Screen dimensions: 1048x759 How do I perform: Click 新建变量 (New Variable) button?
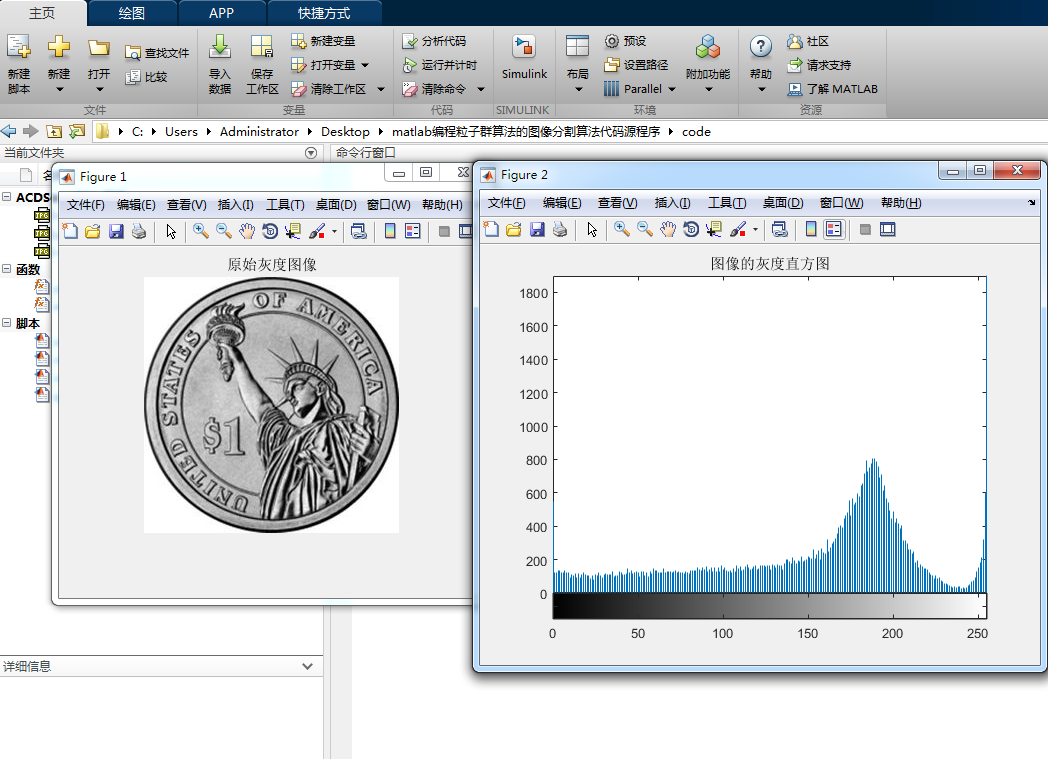[x=323, y=41]
